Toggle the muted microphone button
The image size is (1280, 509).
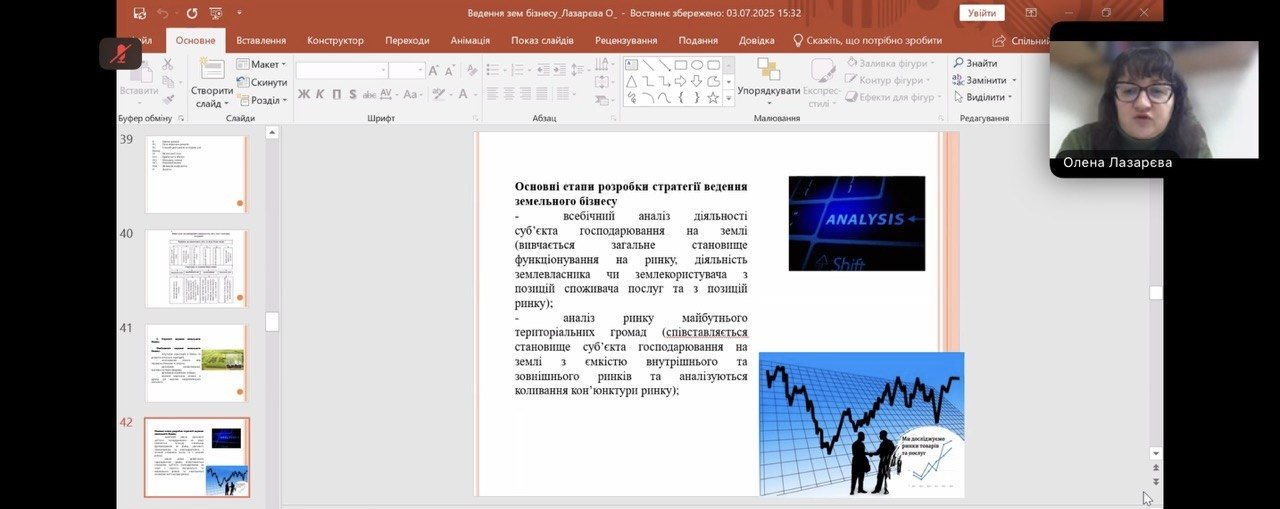click(x=120, y=53)
